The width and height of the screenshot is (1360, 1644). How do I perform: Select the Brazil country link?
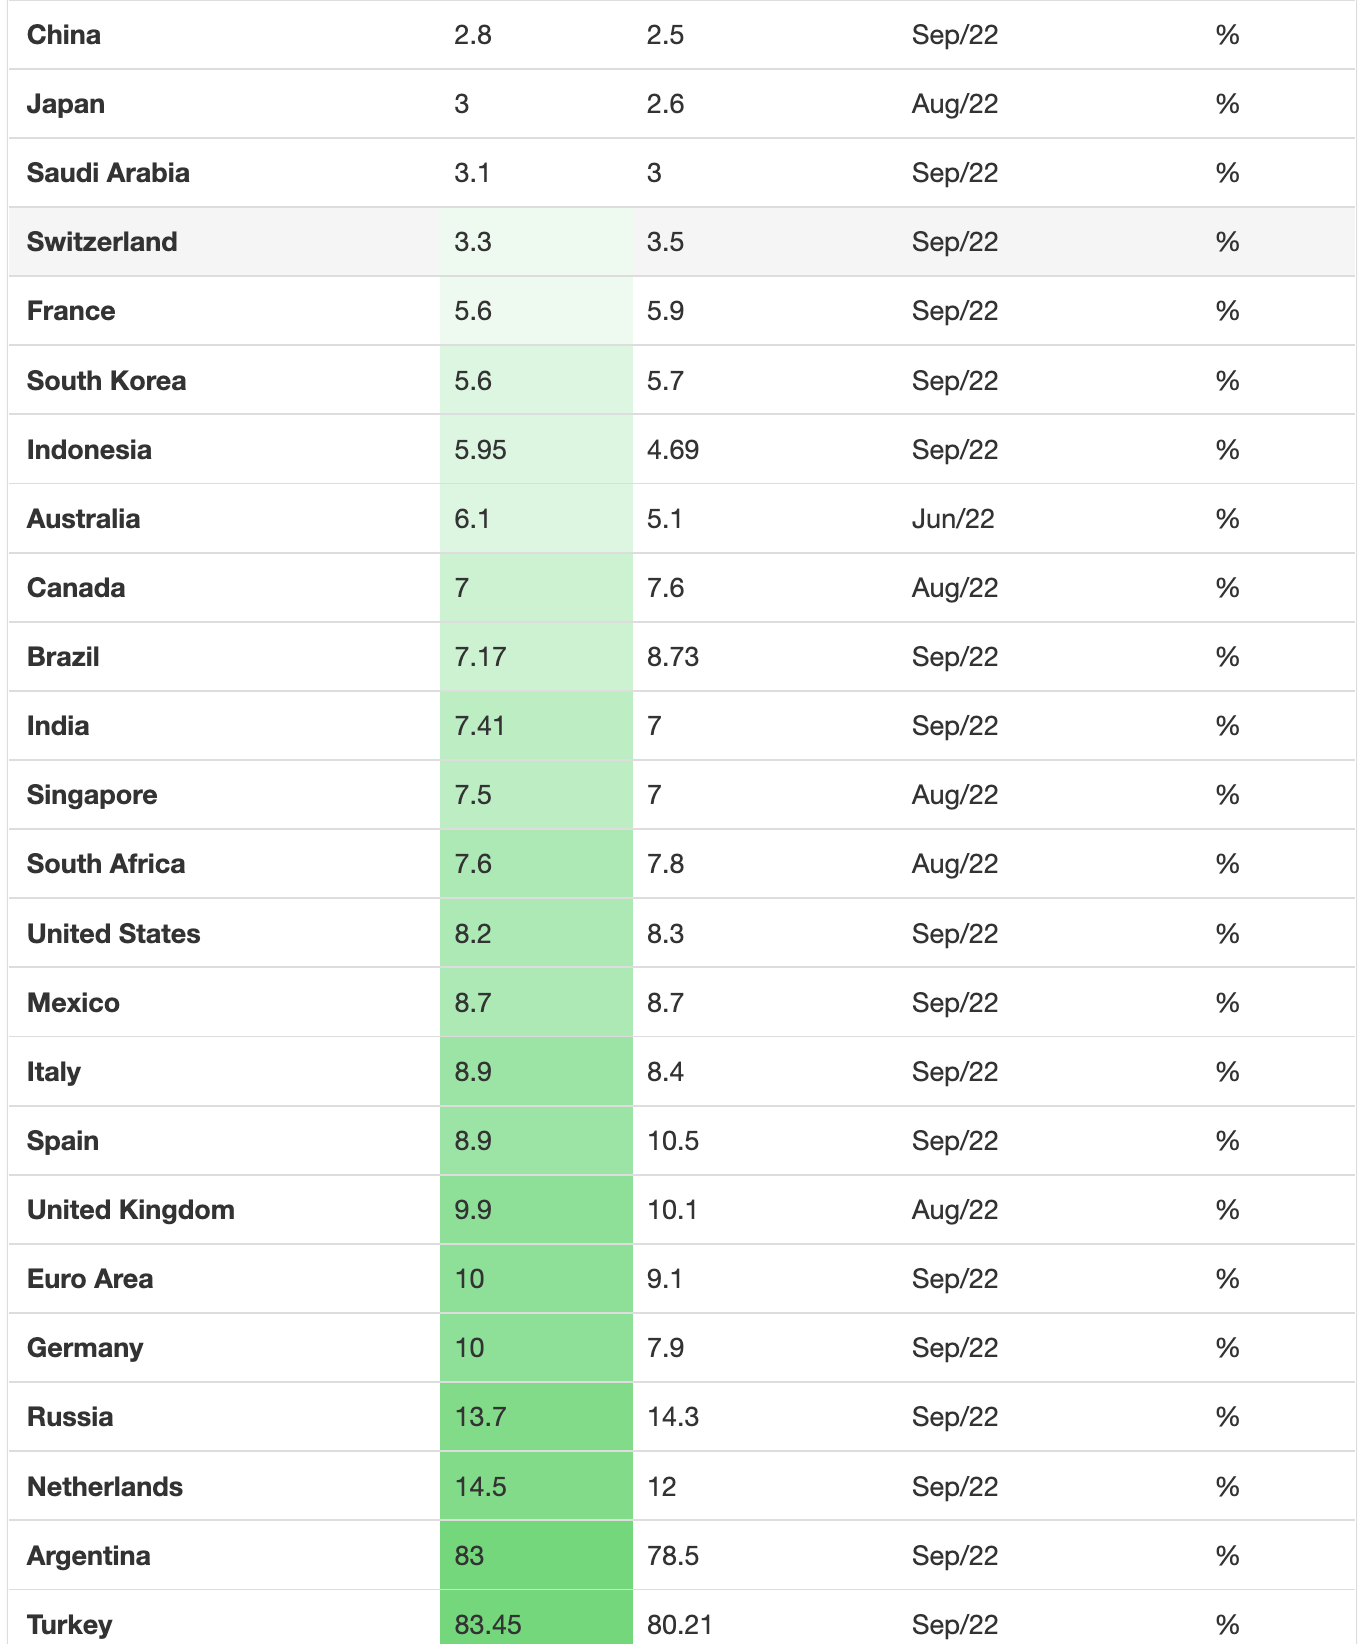point(63,657)
